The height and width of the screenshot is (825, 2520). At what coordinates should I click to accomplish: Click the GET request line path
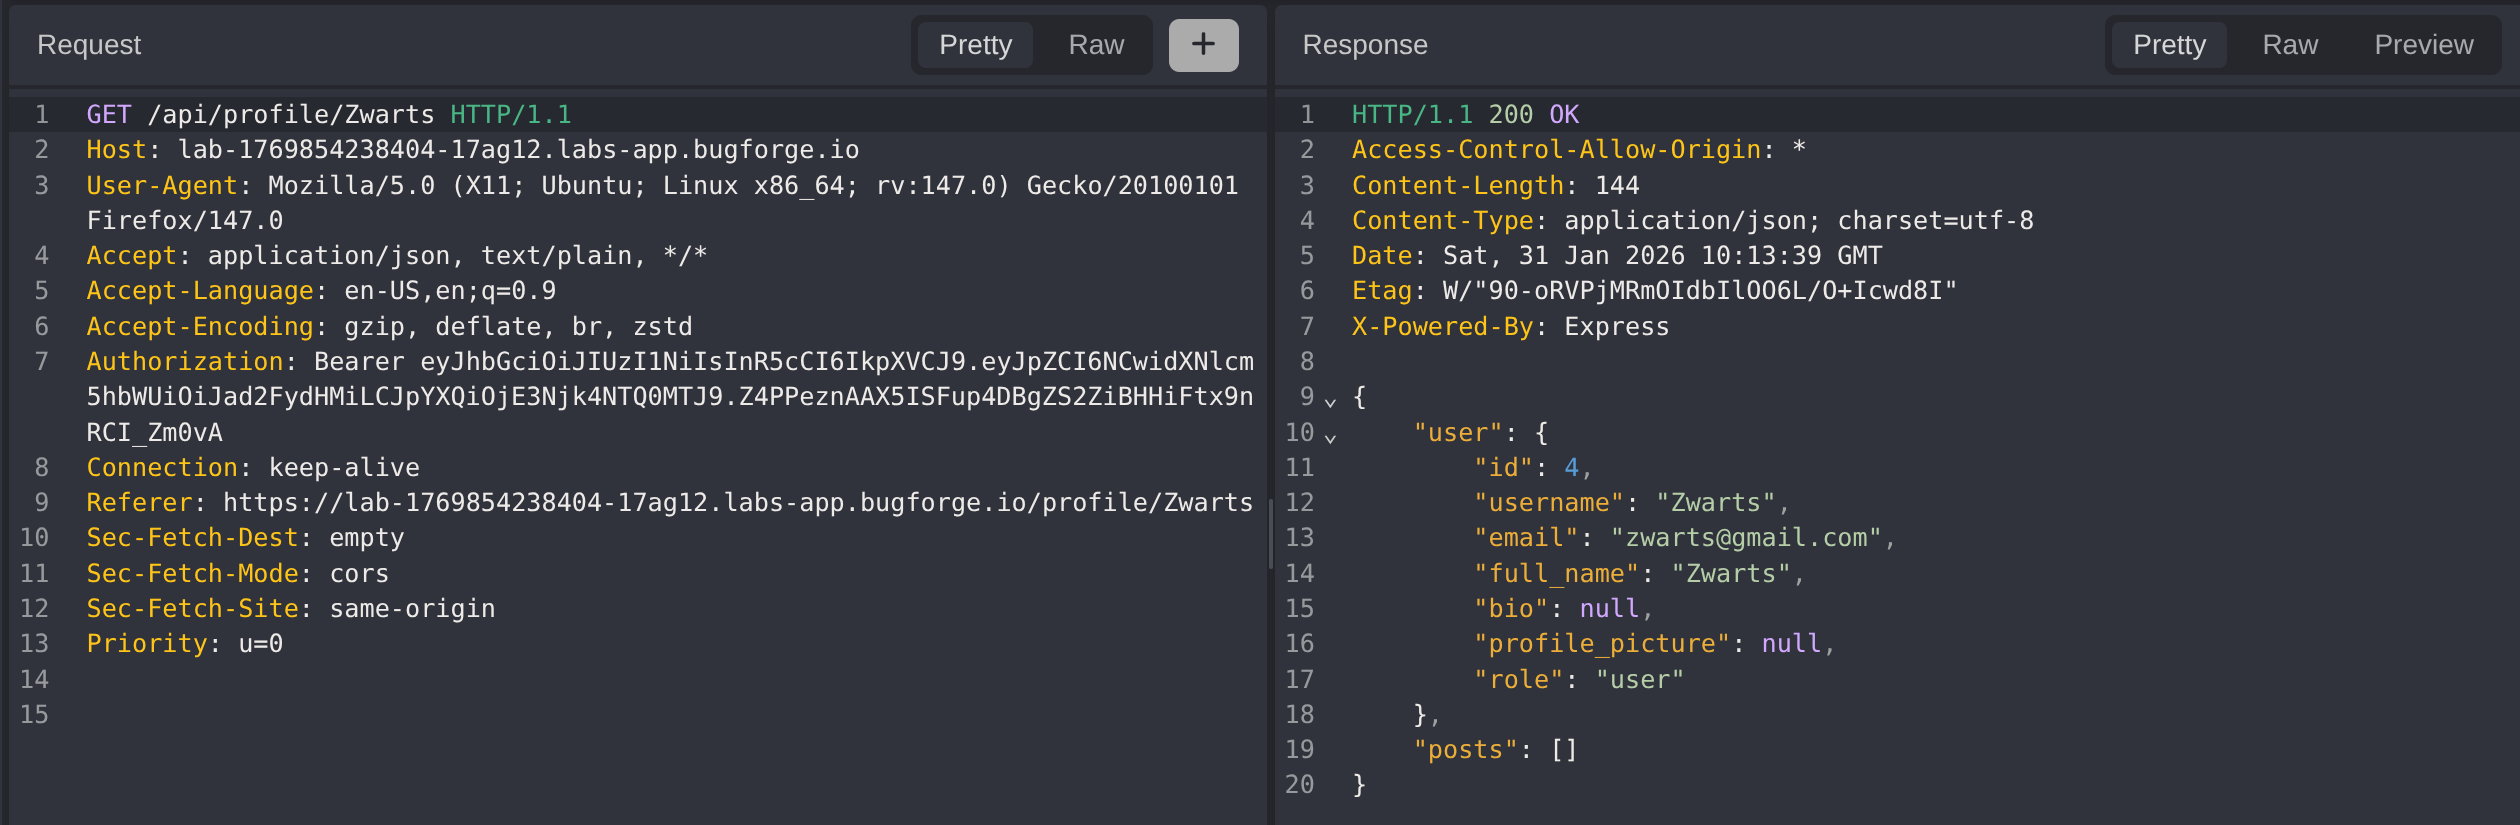290,115
